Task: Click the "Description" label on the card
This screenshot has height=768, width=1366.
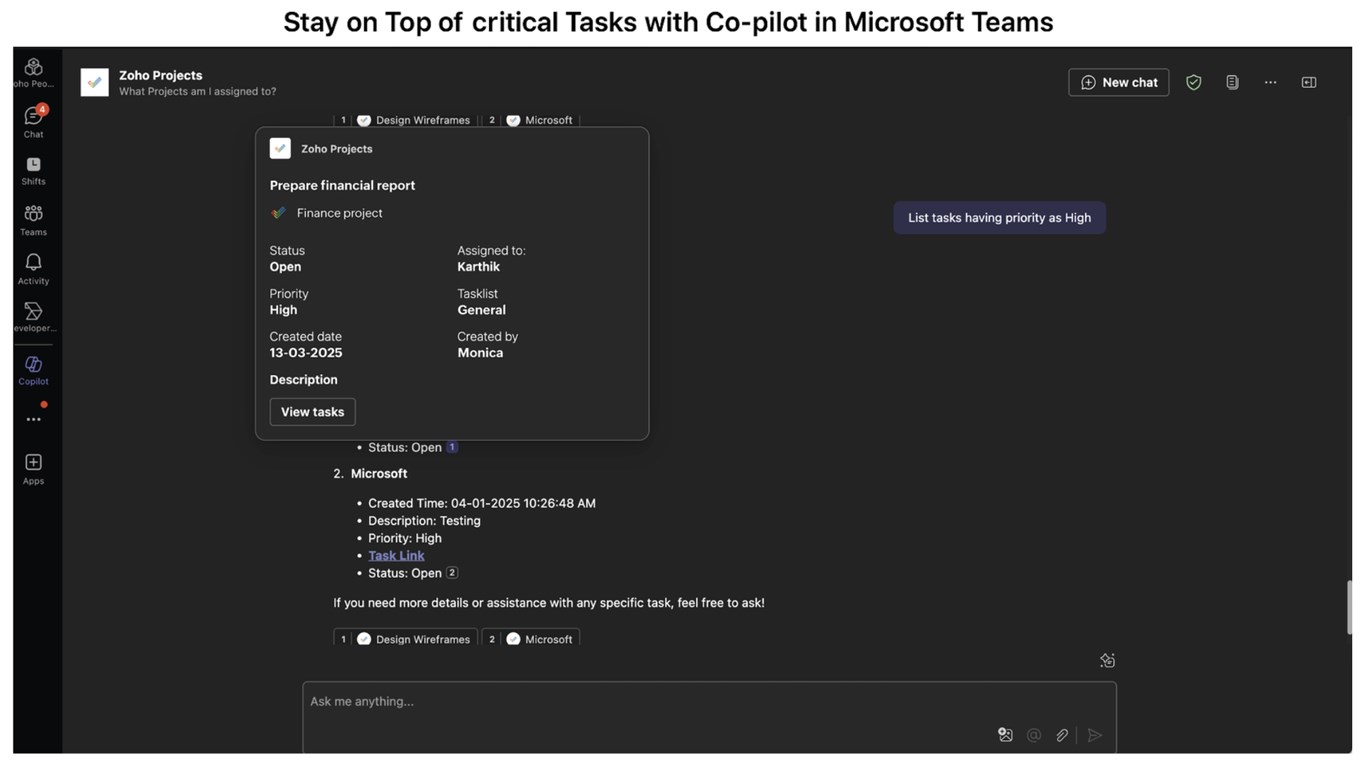Action: [x=303, y=380]
